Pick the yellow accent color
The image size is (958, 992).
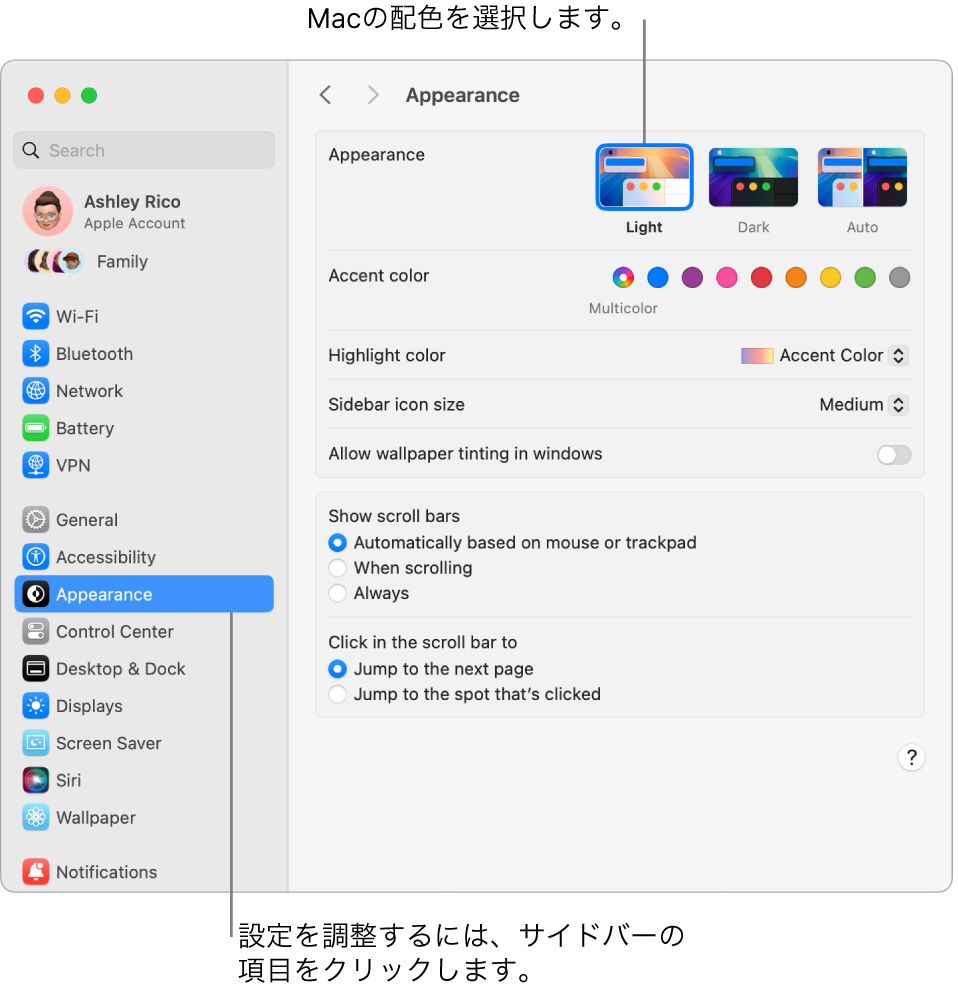click(x=830, y=277)
